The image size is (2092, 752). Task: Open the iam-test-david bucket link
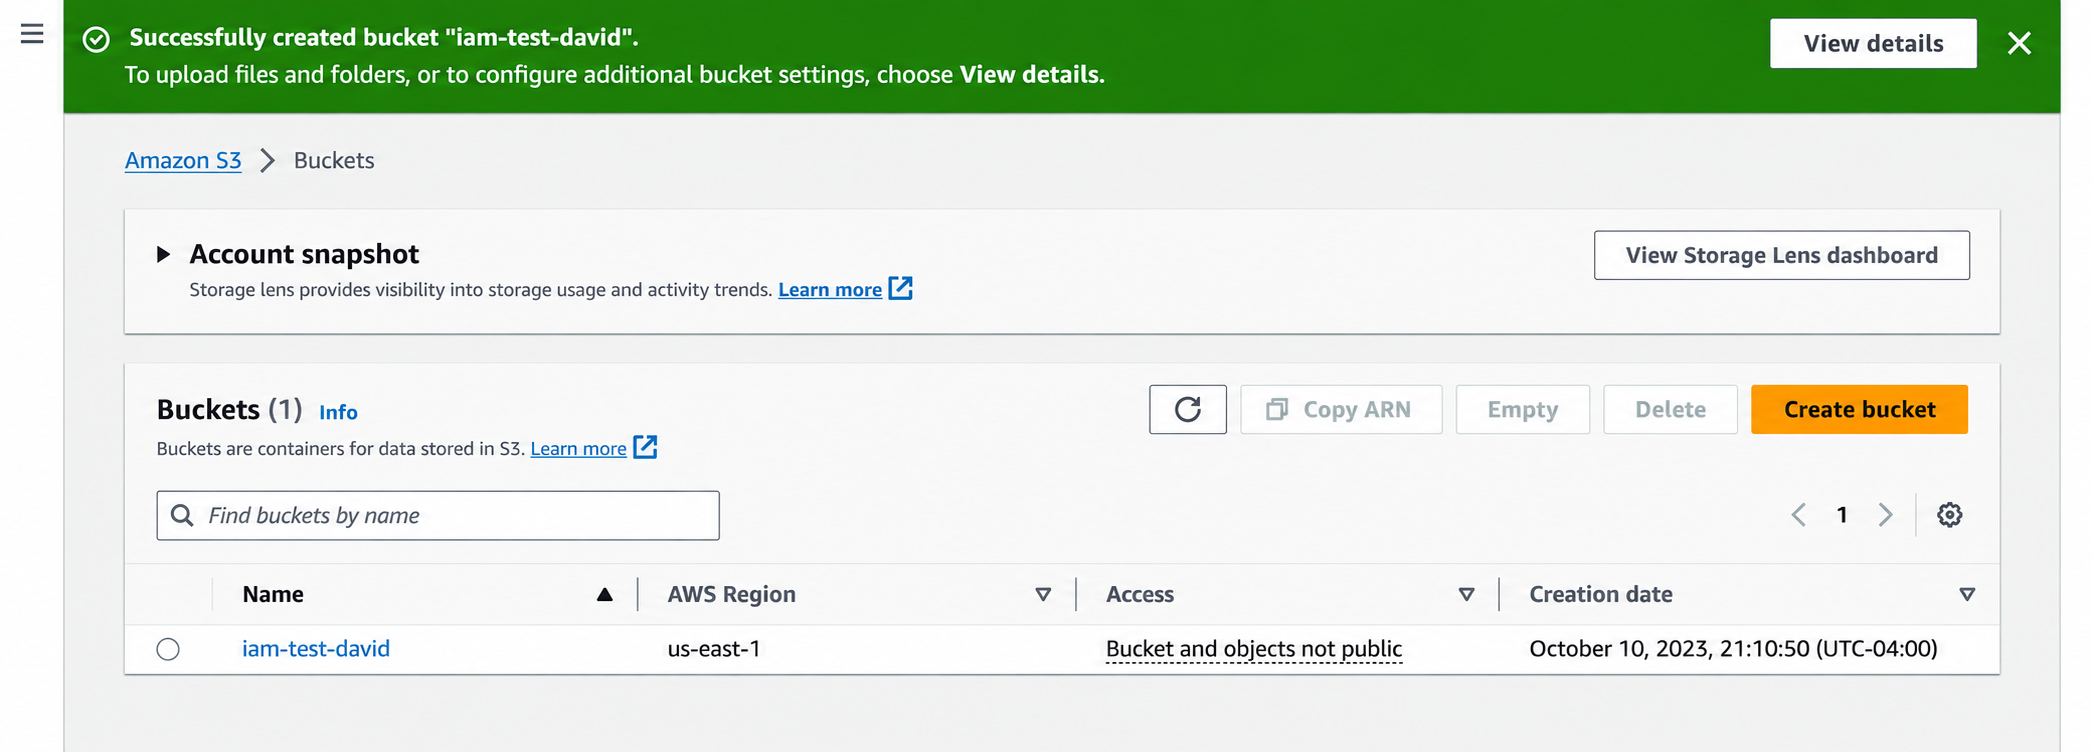[316, 648]
